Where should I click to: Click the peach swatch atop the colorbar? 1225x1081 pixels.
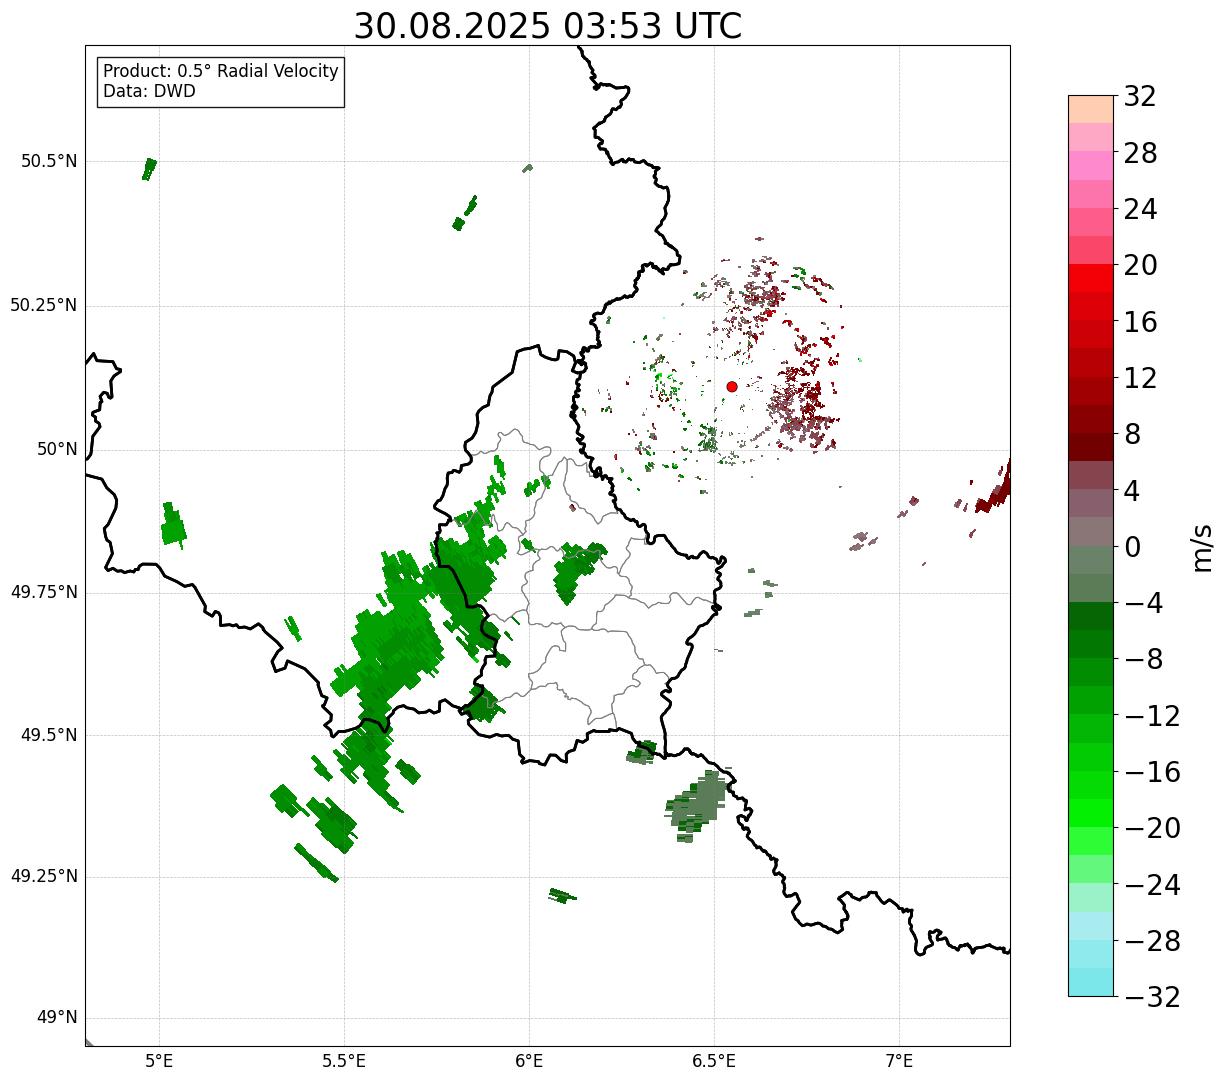pyautogui.click(x=1091, y=109)
